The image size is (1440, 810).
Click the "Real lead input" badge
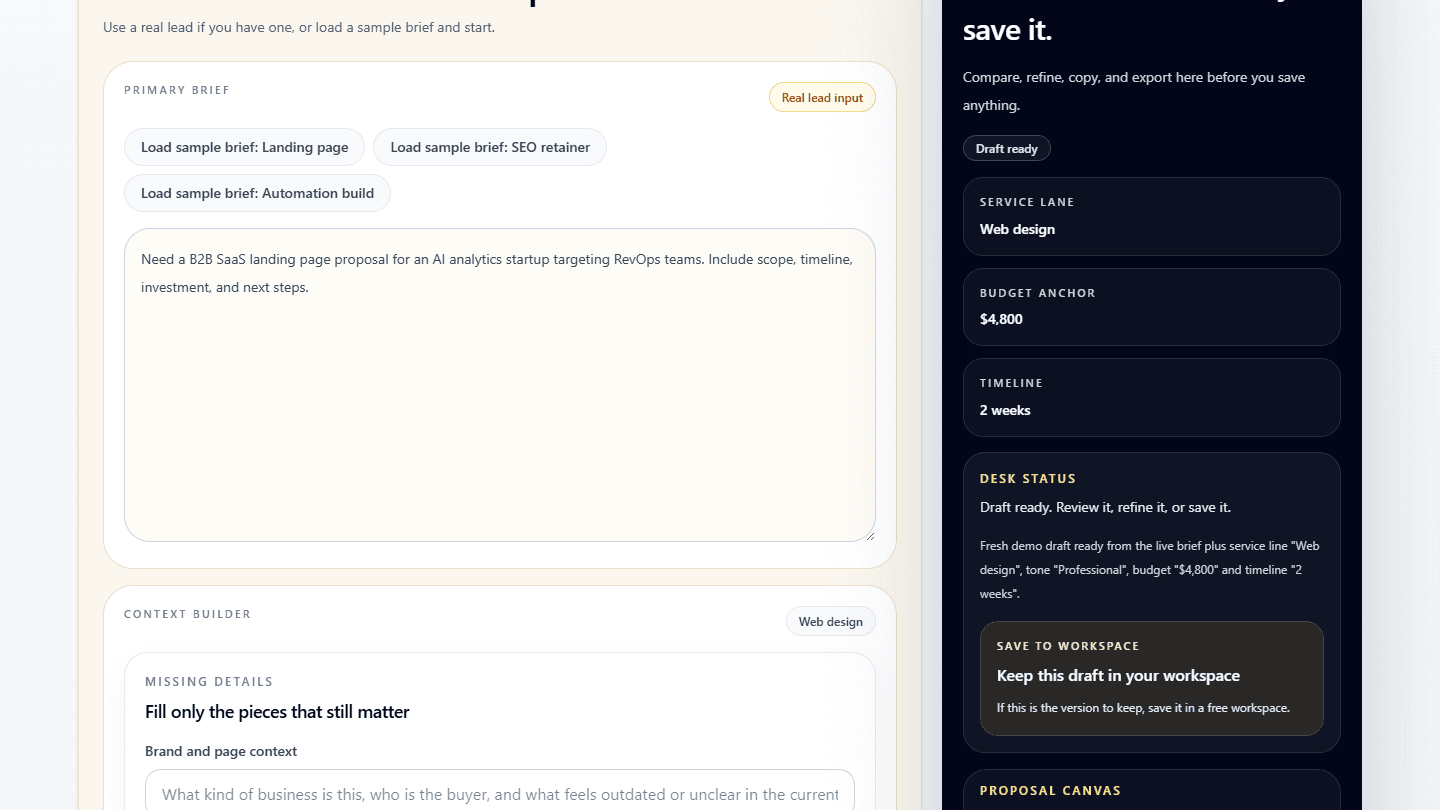(x=822, y=97)
